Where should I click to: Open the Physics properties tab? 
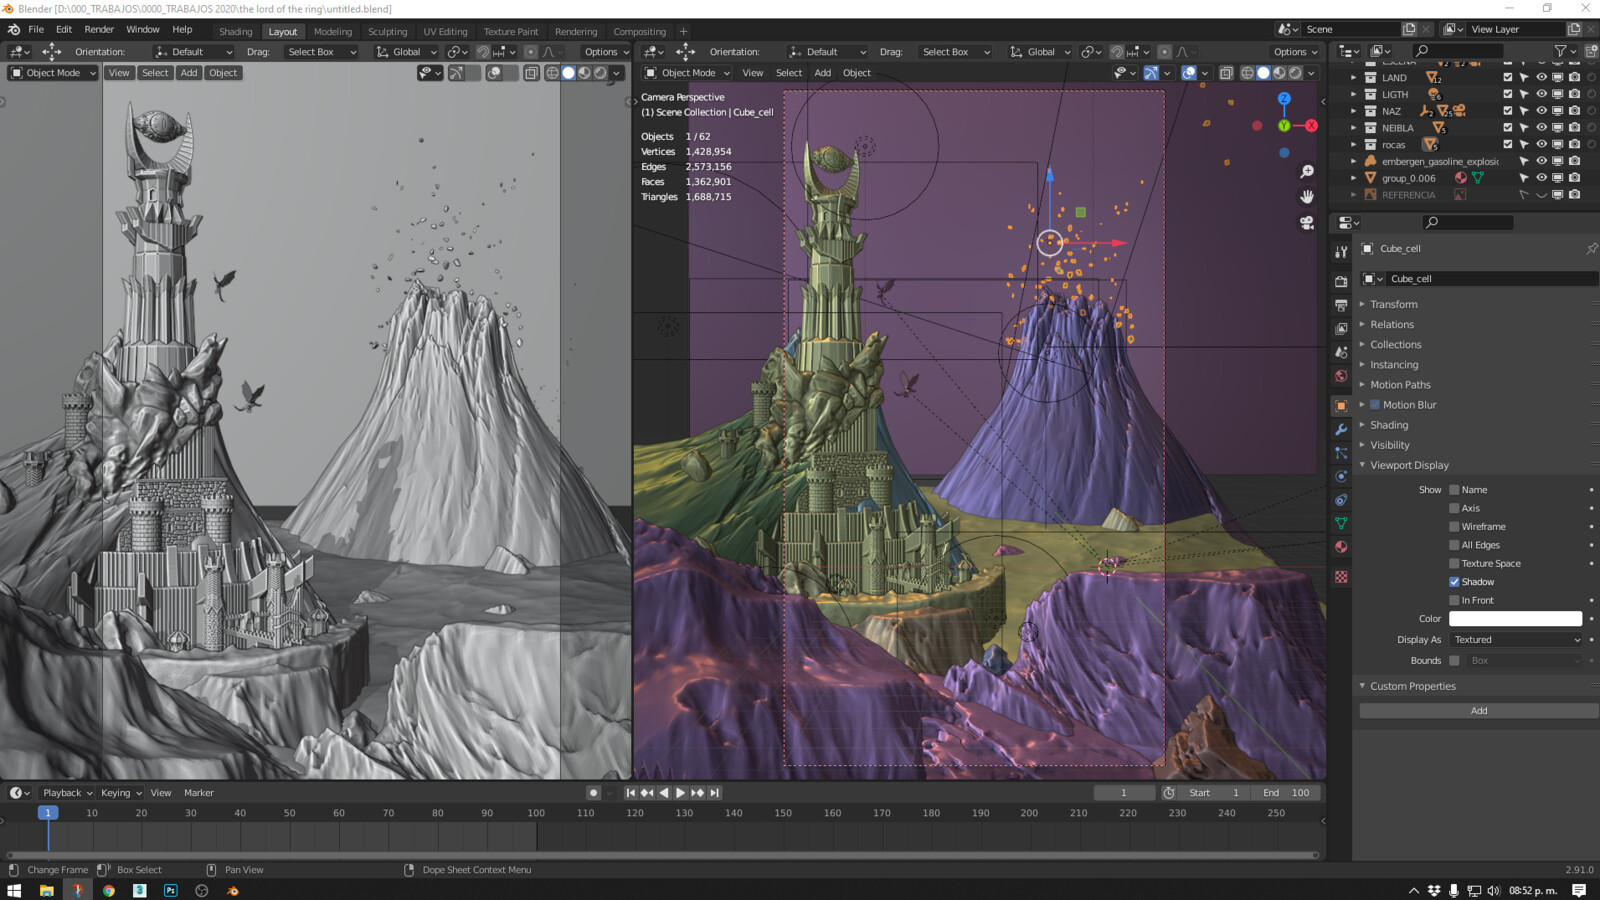click(1341, 477)
